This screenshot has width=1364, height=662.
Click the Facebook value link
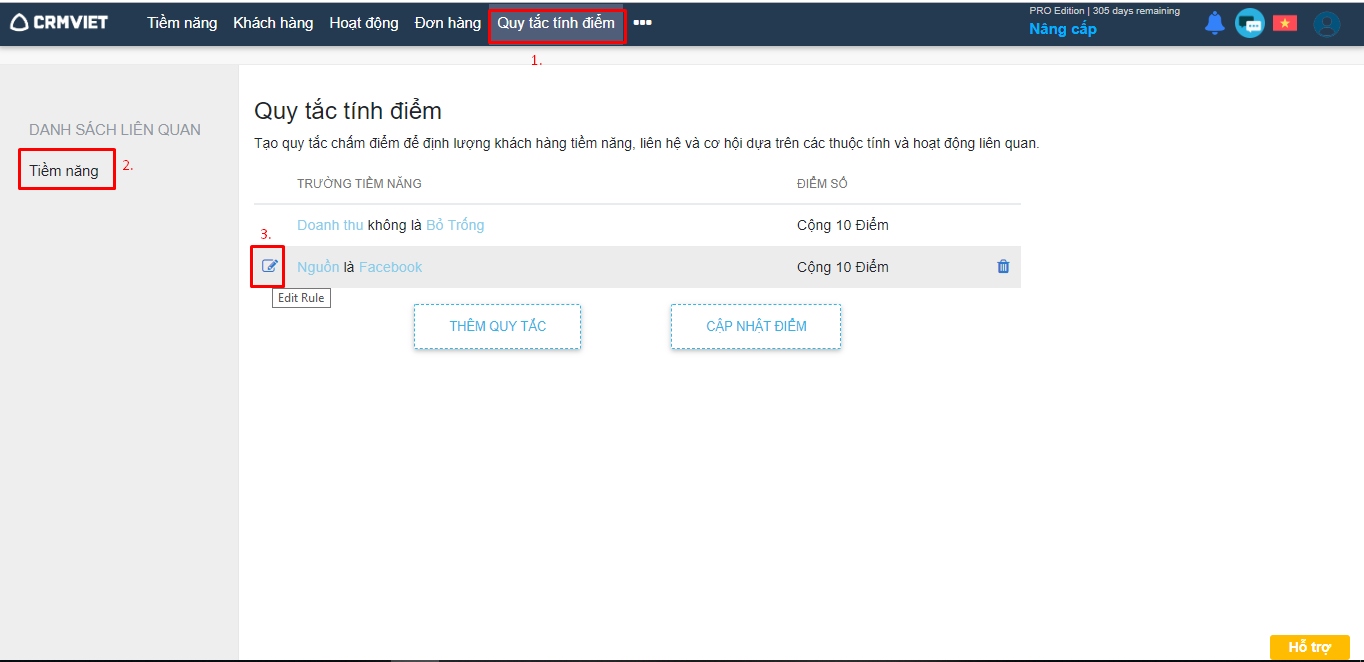click(390, 267)
